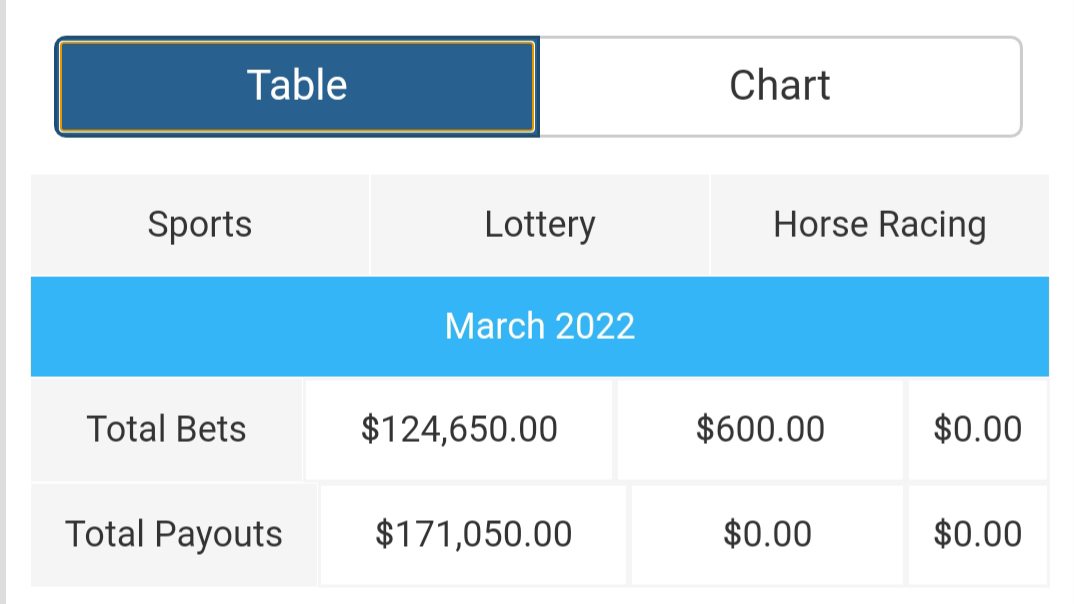Select the Sports total bets $124,650.00 cell
The image size is (1074, 604).
click(x=459, y=430)
